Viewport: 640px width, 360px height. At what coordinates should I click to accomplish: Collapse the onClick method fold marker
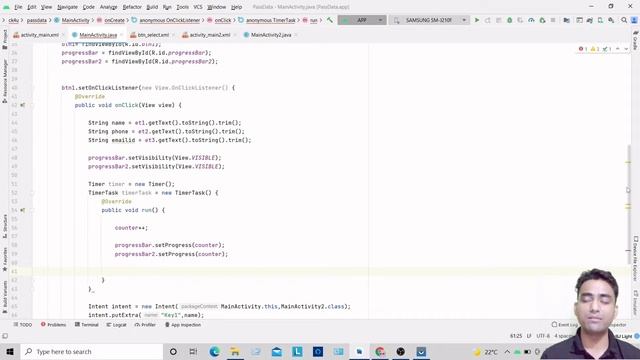[x=32, y=105]
